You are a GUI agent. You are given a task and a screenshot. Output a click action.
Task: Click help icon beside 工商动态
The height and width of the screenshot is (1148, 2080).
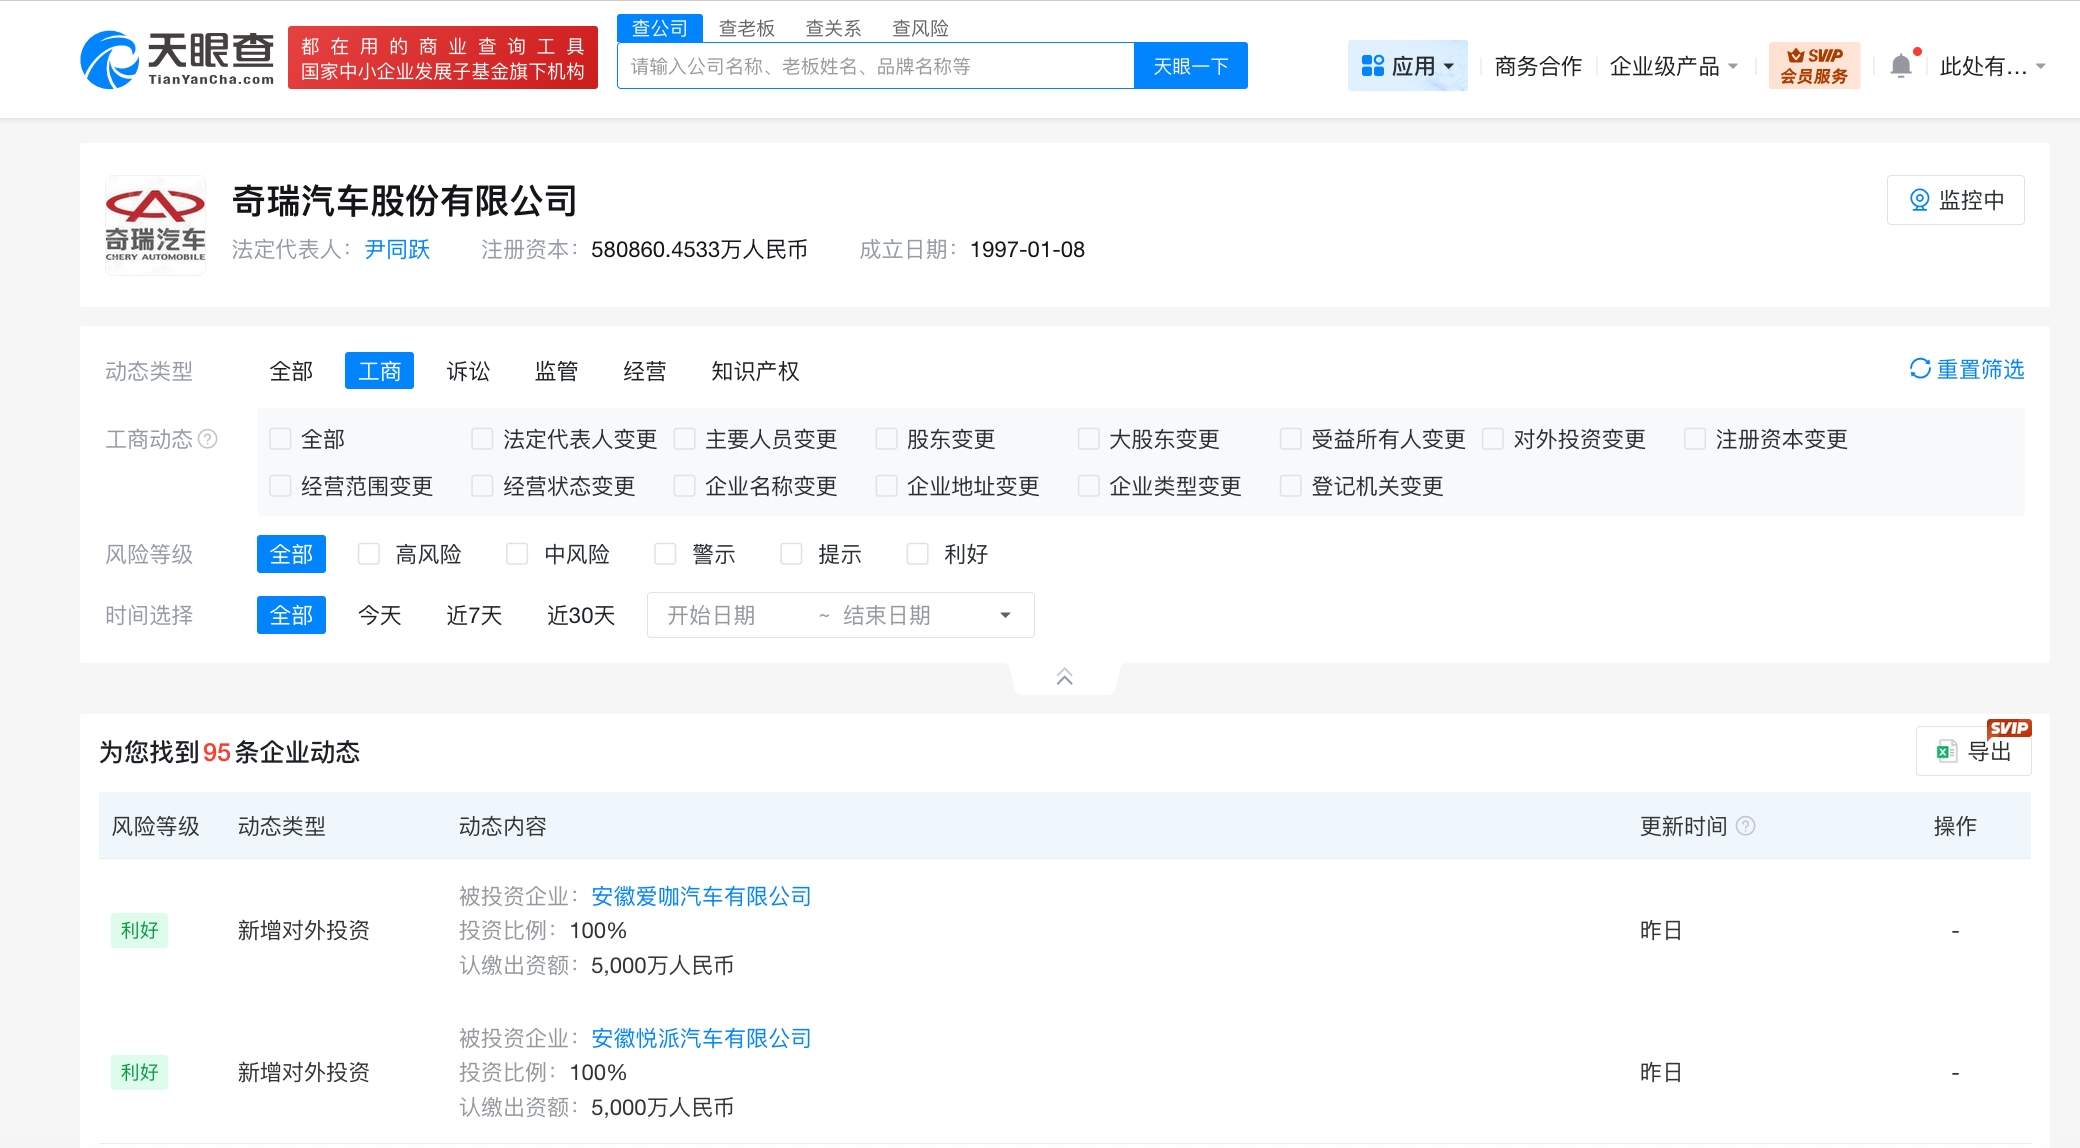click(208, 439)
